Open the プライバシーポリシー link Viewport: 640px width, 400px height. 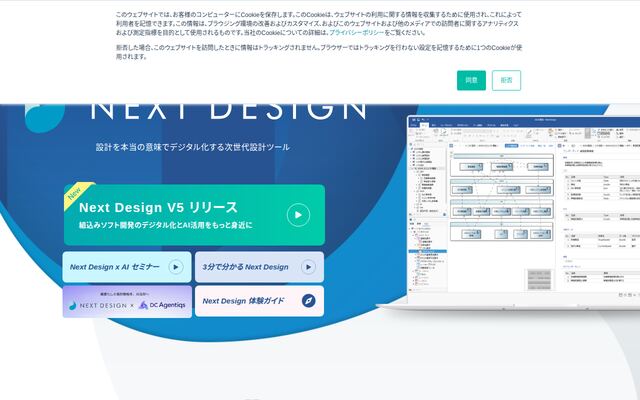coord(357,33)
